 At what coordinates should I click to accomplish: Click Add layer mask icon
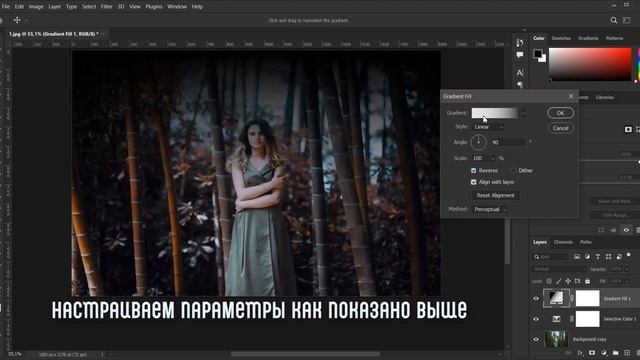592,353
